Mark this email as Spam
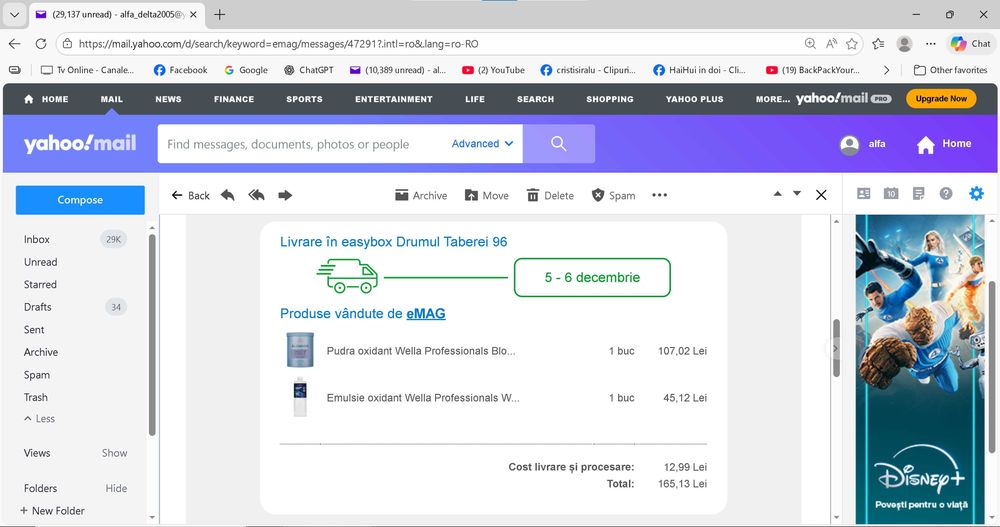 click(x=614, y=195)
